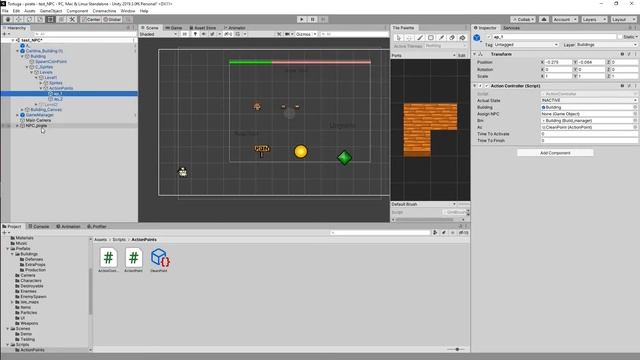
Task: Toggle Action Controller enabled checkbox
Action: (x=487, y=86)
